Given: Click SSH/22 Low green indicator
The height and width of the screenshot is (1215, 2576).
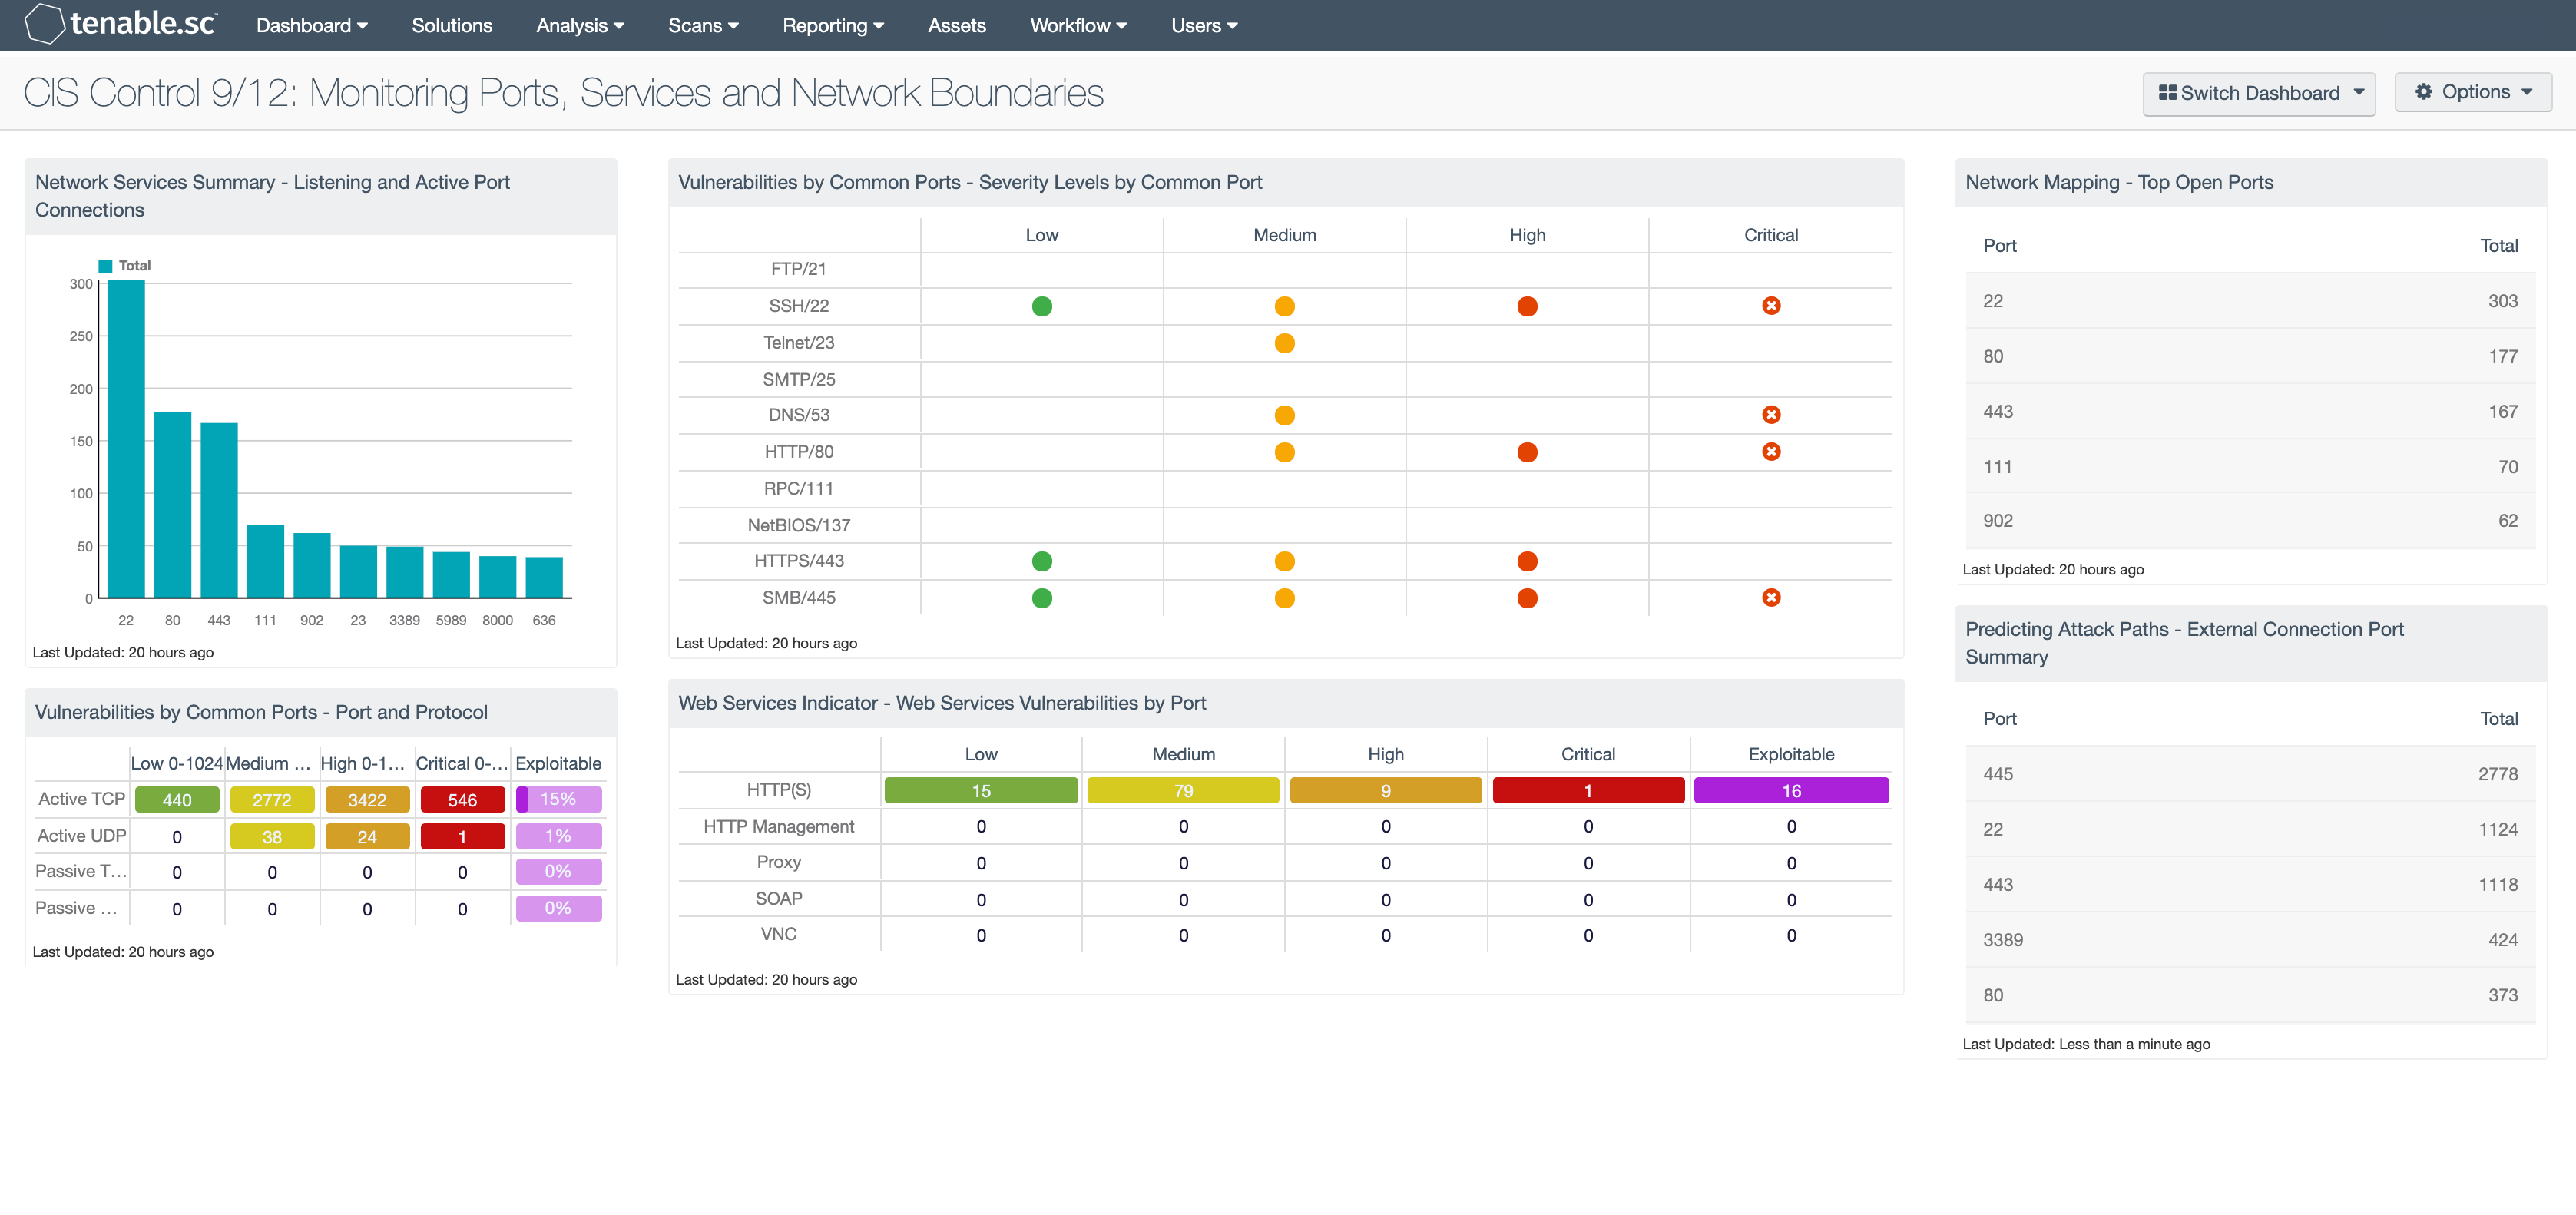Looking at the screenshot, I should coord(1042,306).
